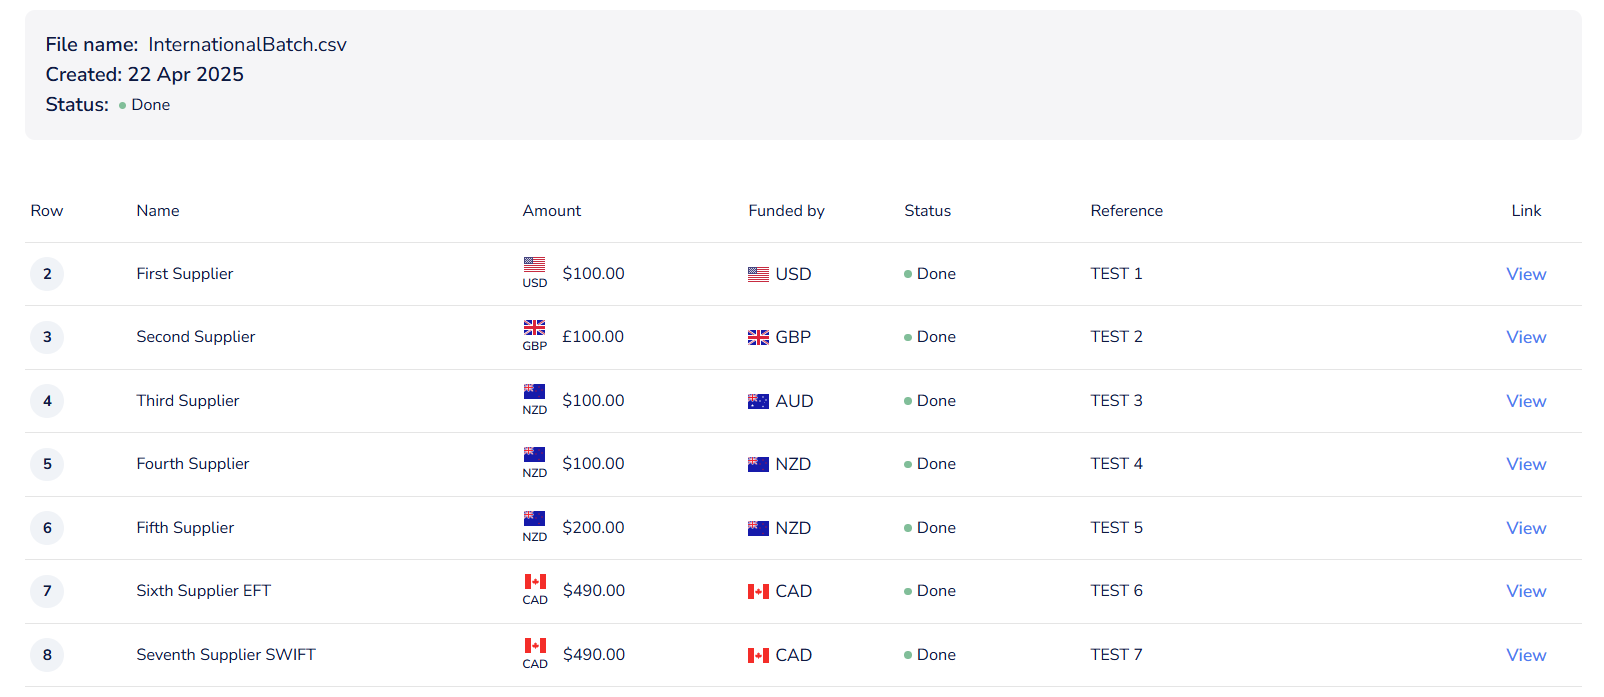Open the View link for Seventh Supplier SWIFT

pyautogui.click(x=1526, y=655)
